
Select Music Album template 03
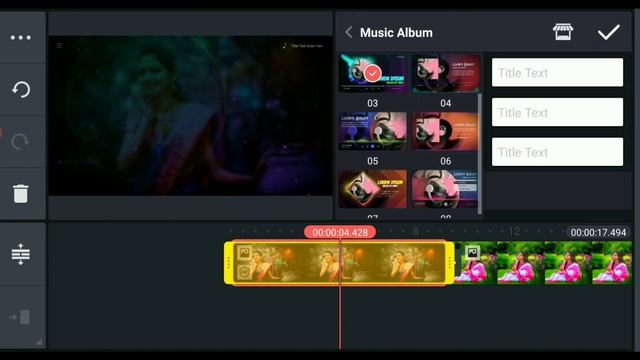pyautogui.click(x=373, y=73)
